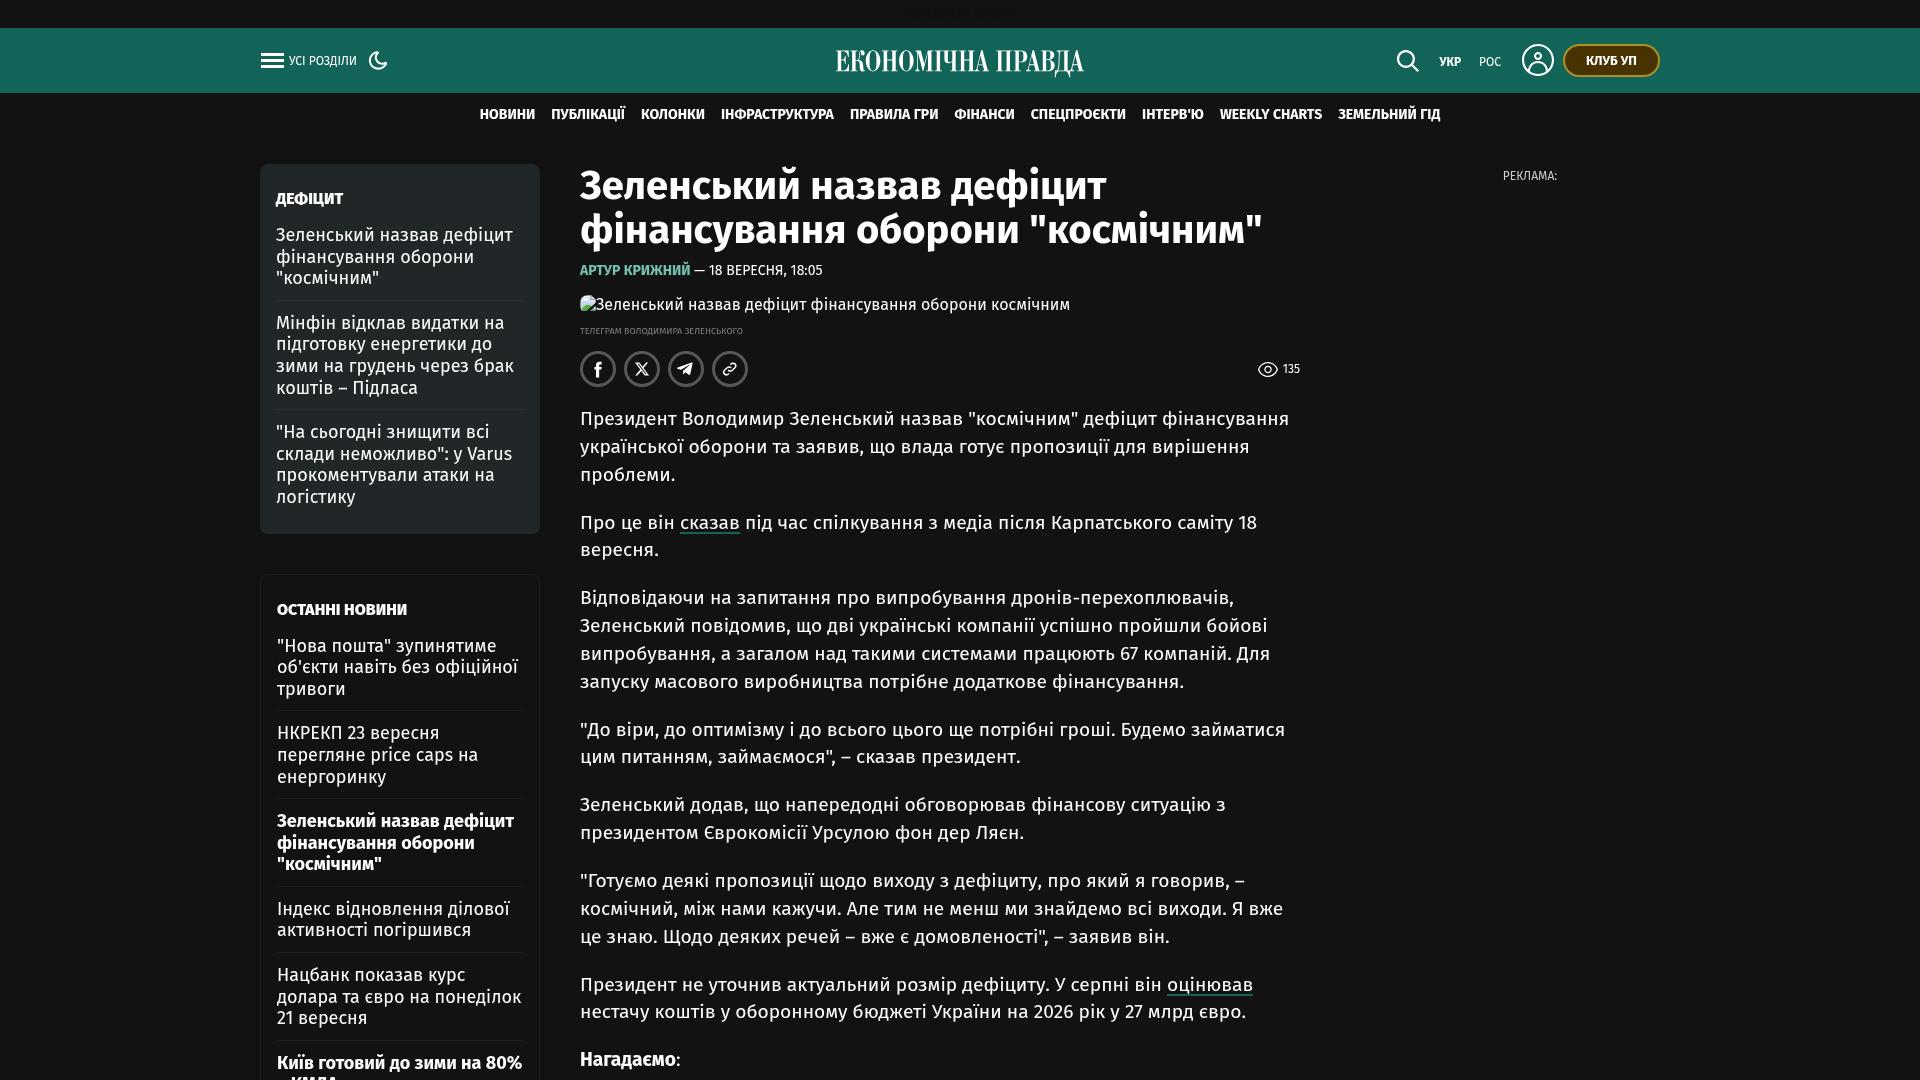This screenshot has height=1080, width=1920.
Task: Open the 'оцінював' hyperlink in the text
Action: (x=1210, y=985)
